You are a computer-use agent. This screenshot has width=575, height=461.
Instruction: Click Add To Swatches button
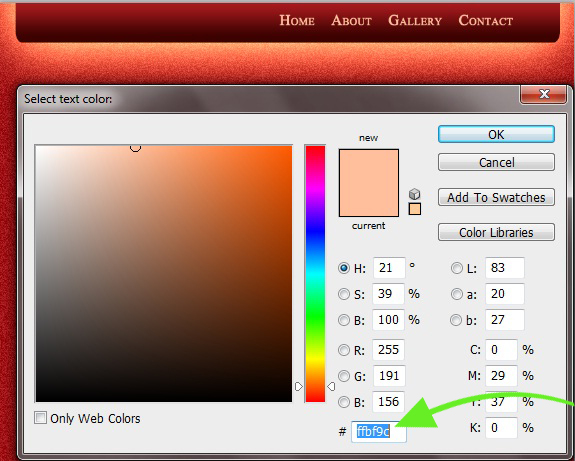tap(496, 197)
